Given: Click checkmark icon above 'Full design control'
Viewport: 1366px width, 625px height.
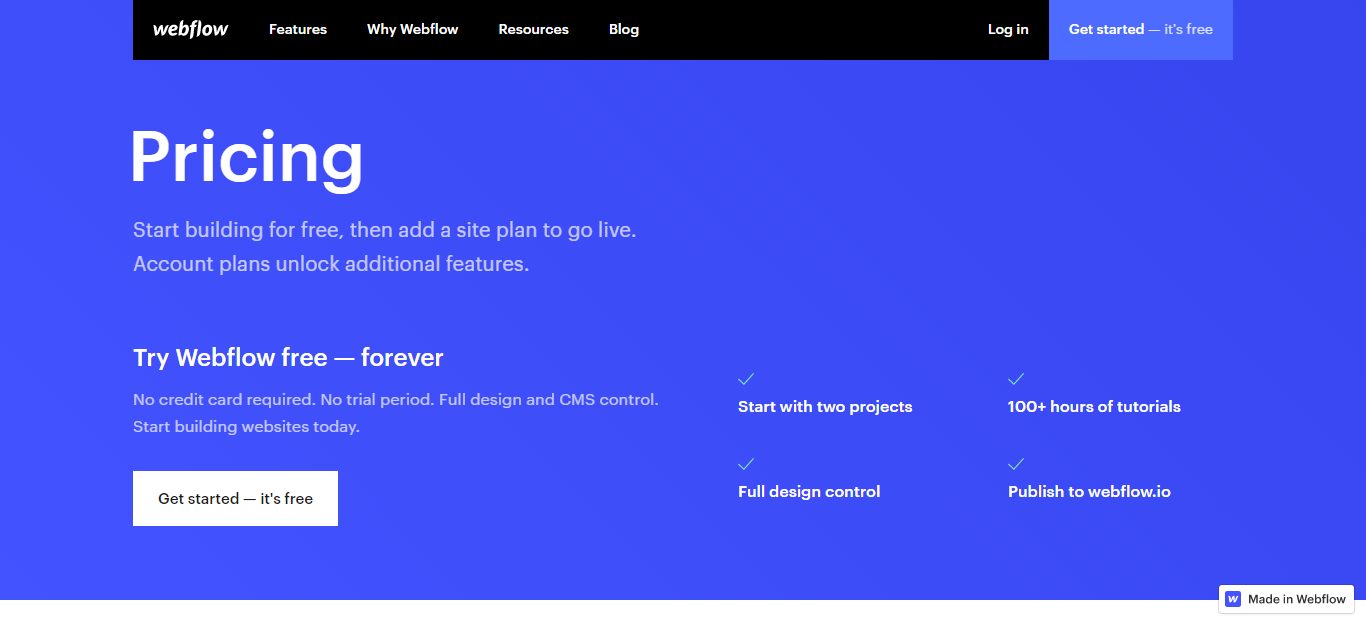Looking at the screenshot, I should coord(746,464).
